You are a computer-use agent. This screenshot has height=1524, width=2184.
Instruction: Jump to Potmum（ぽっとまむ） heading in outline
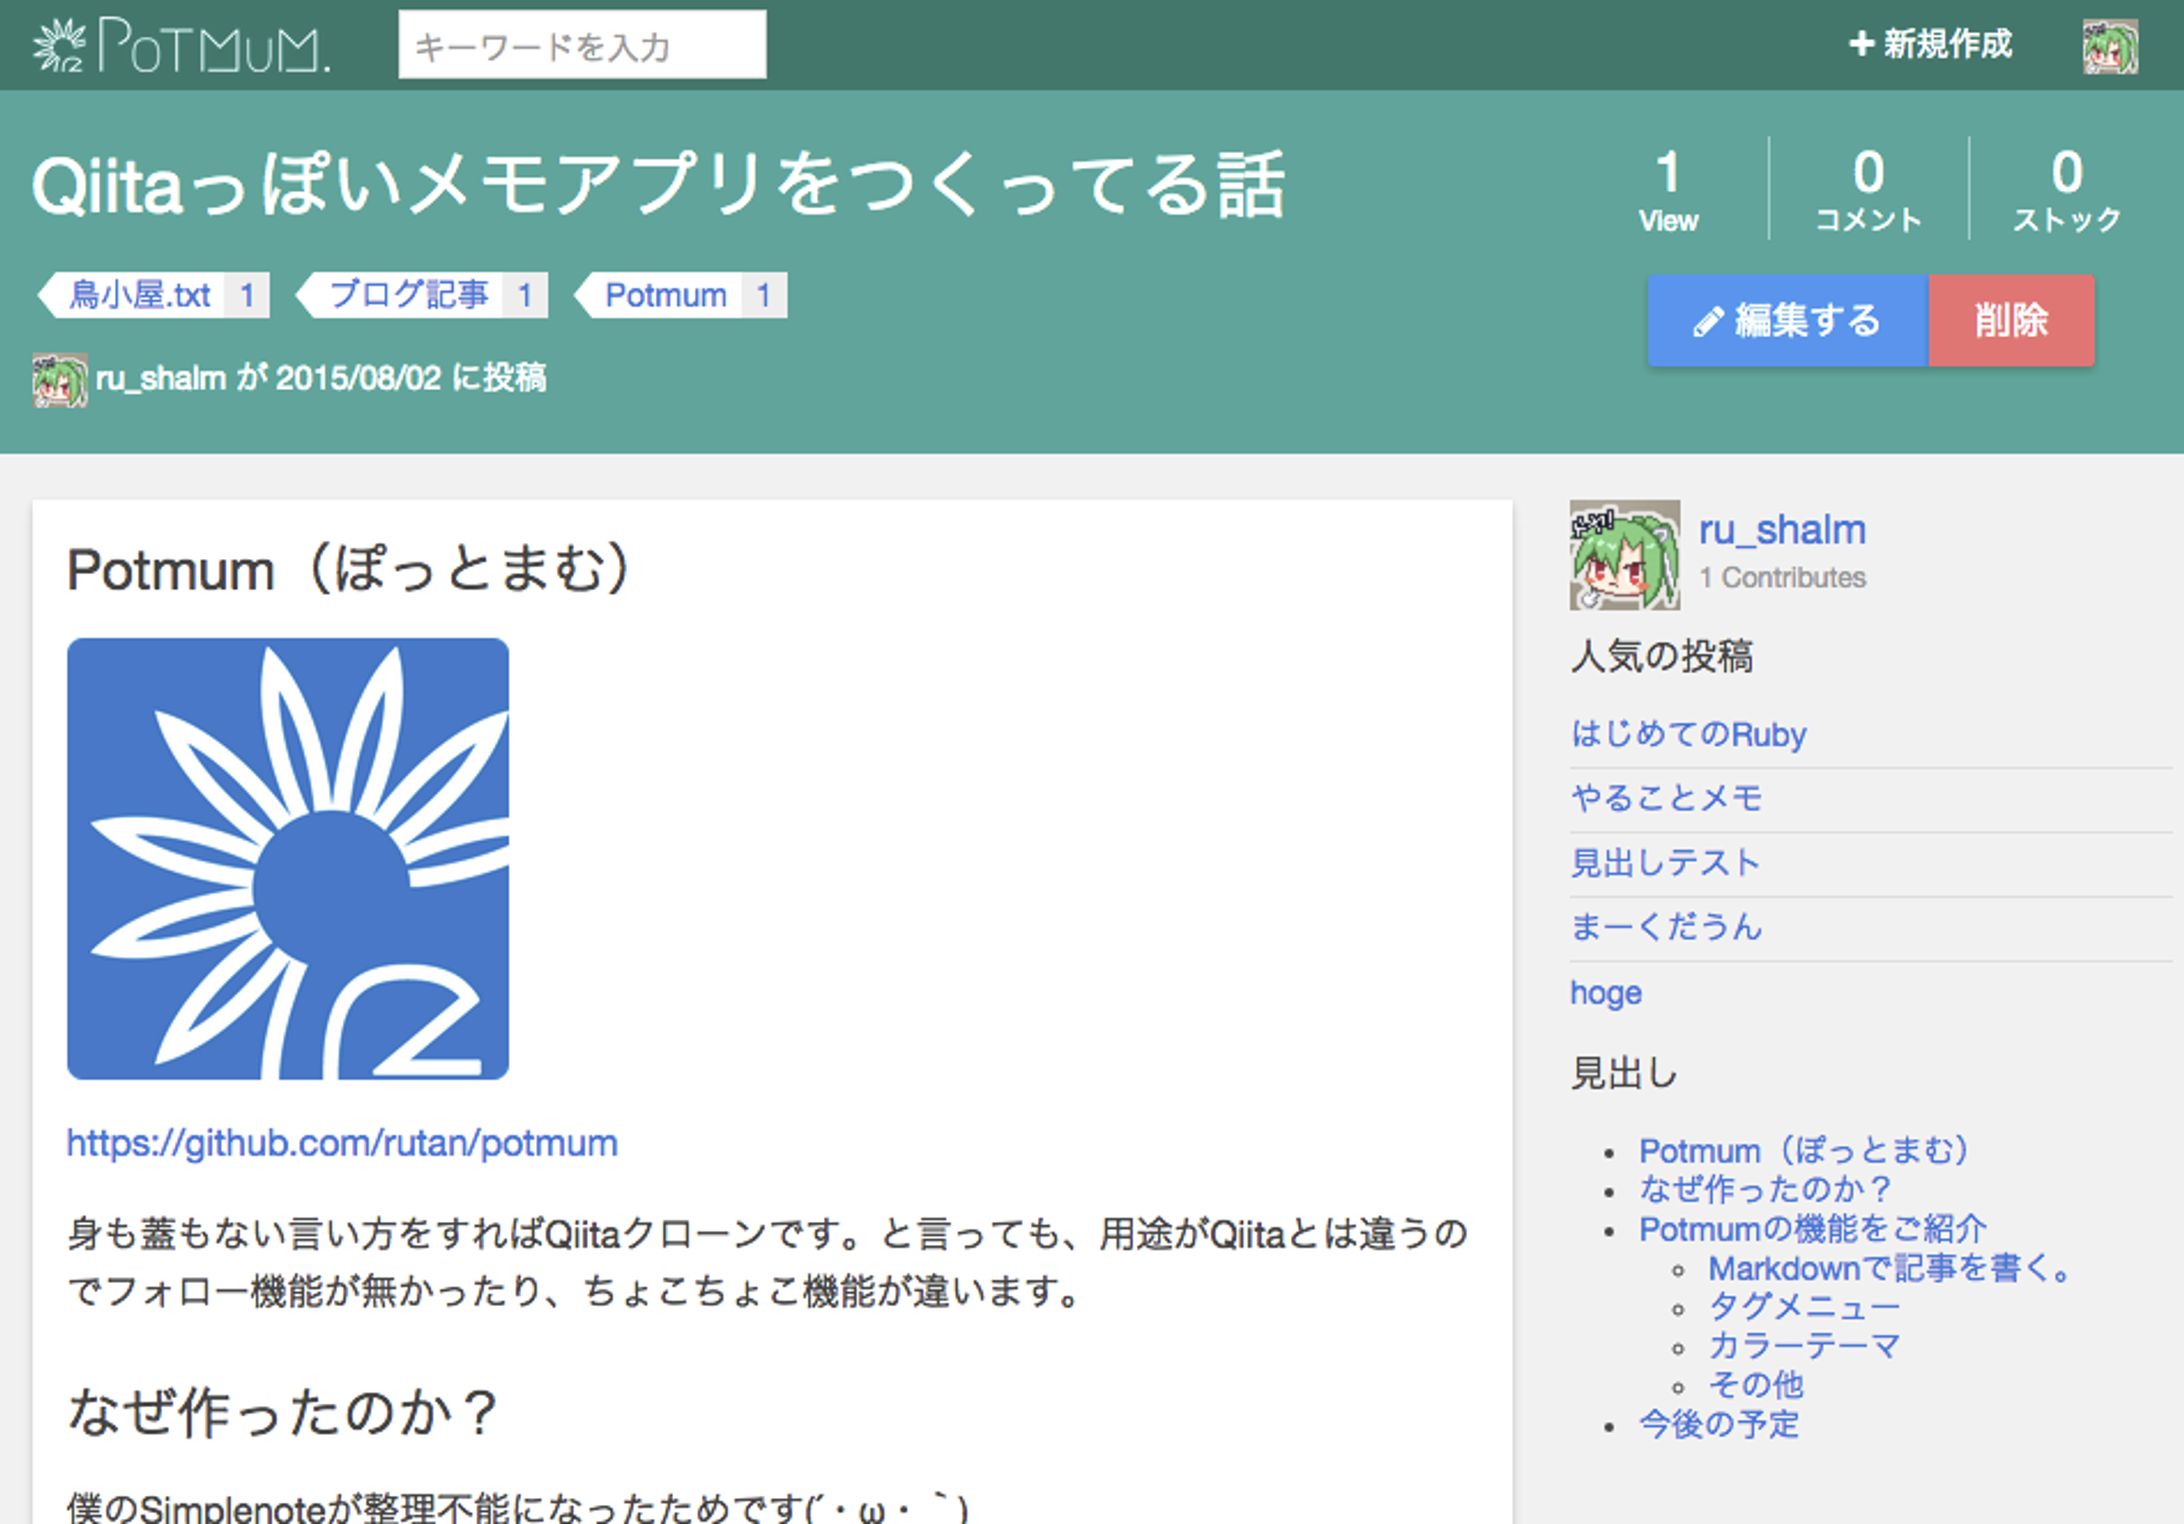pyautogui.click(x=1805, y=1150)
